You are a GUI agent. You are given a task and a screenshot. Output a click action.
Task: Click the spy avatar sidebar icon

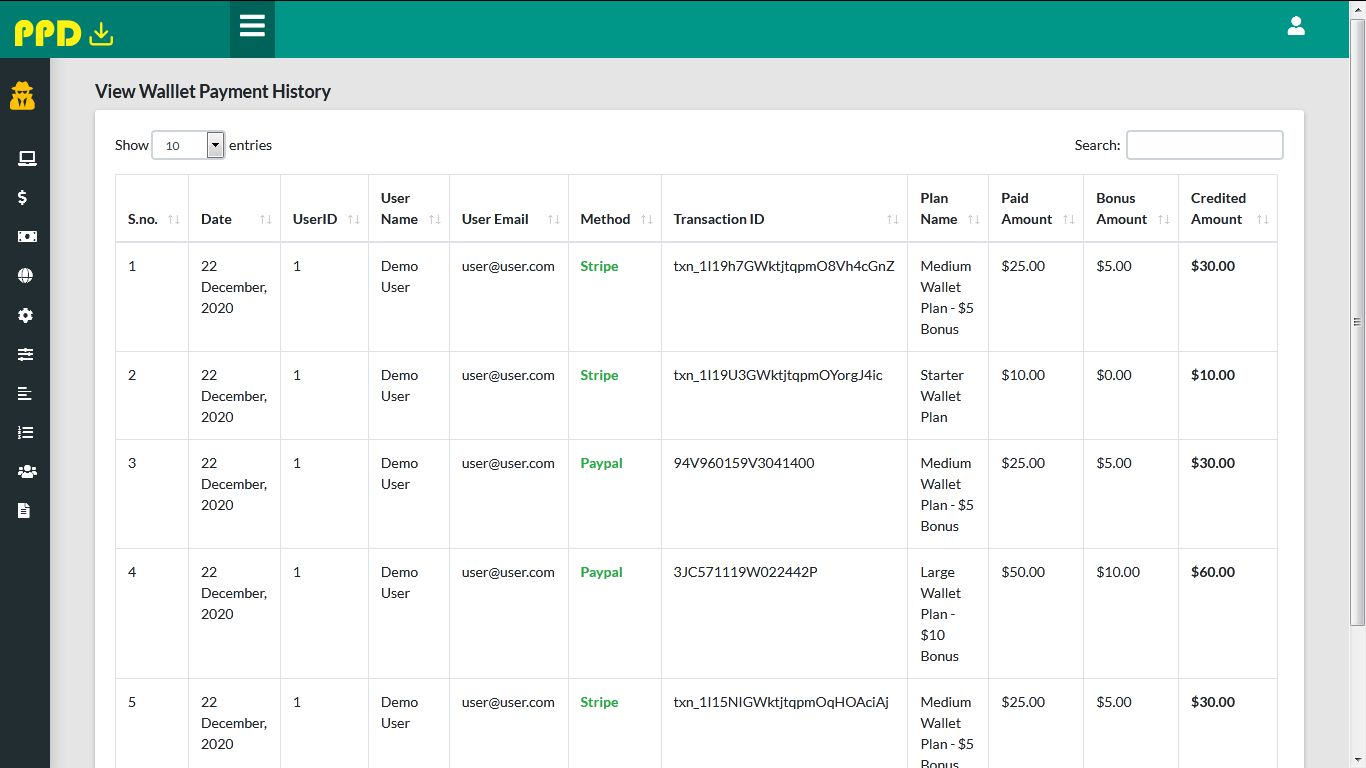23,96
